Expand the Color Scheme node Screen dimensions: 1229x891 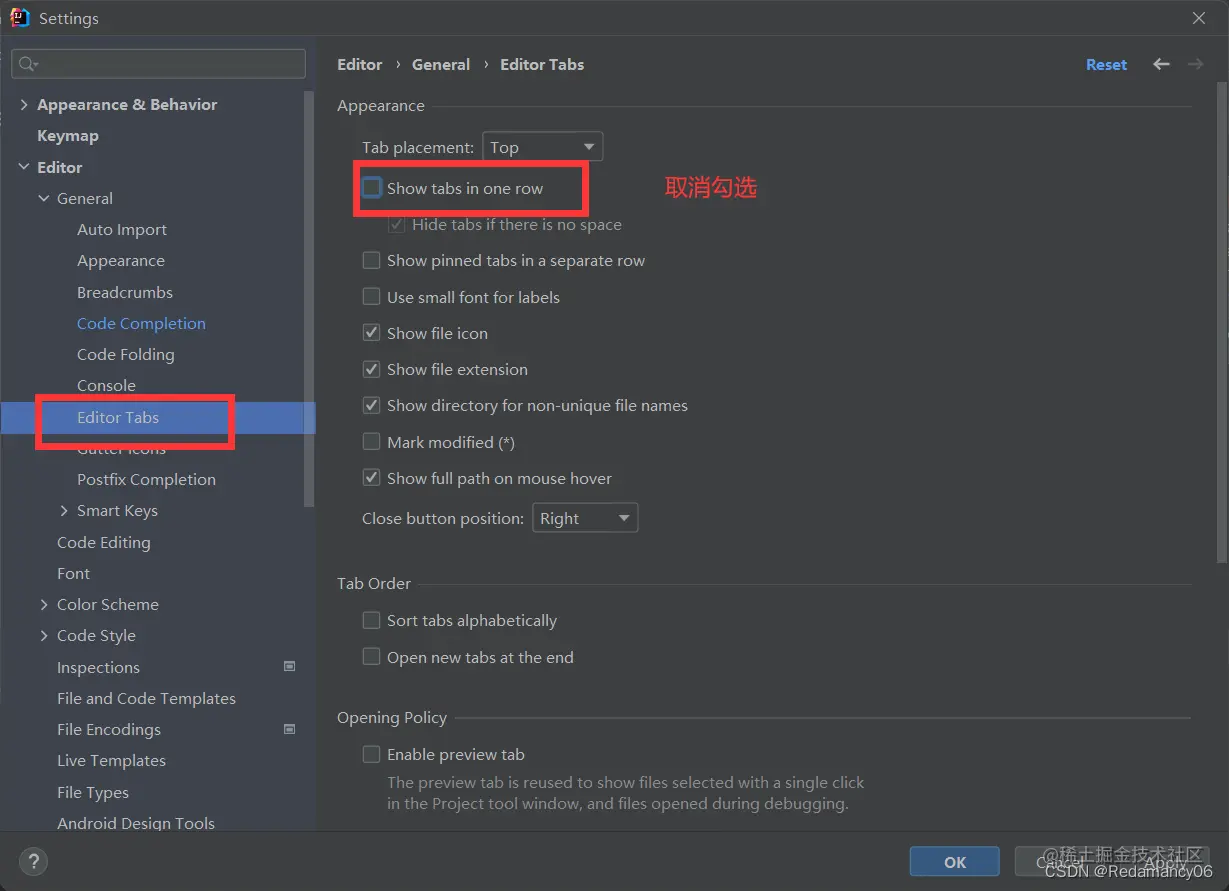click(44, 604)
